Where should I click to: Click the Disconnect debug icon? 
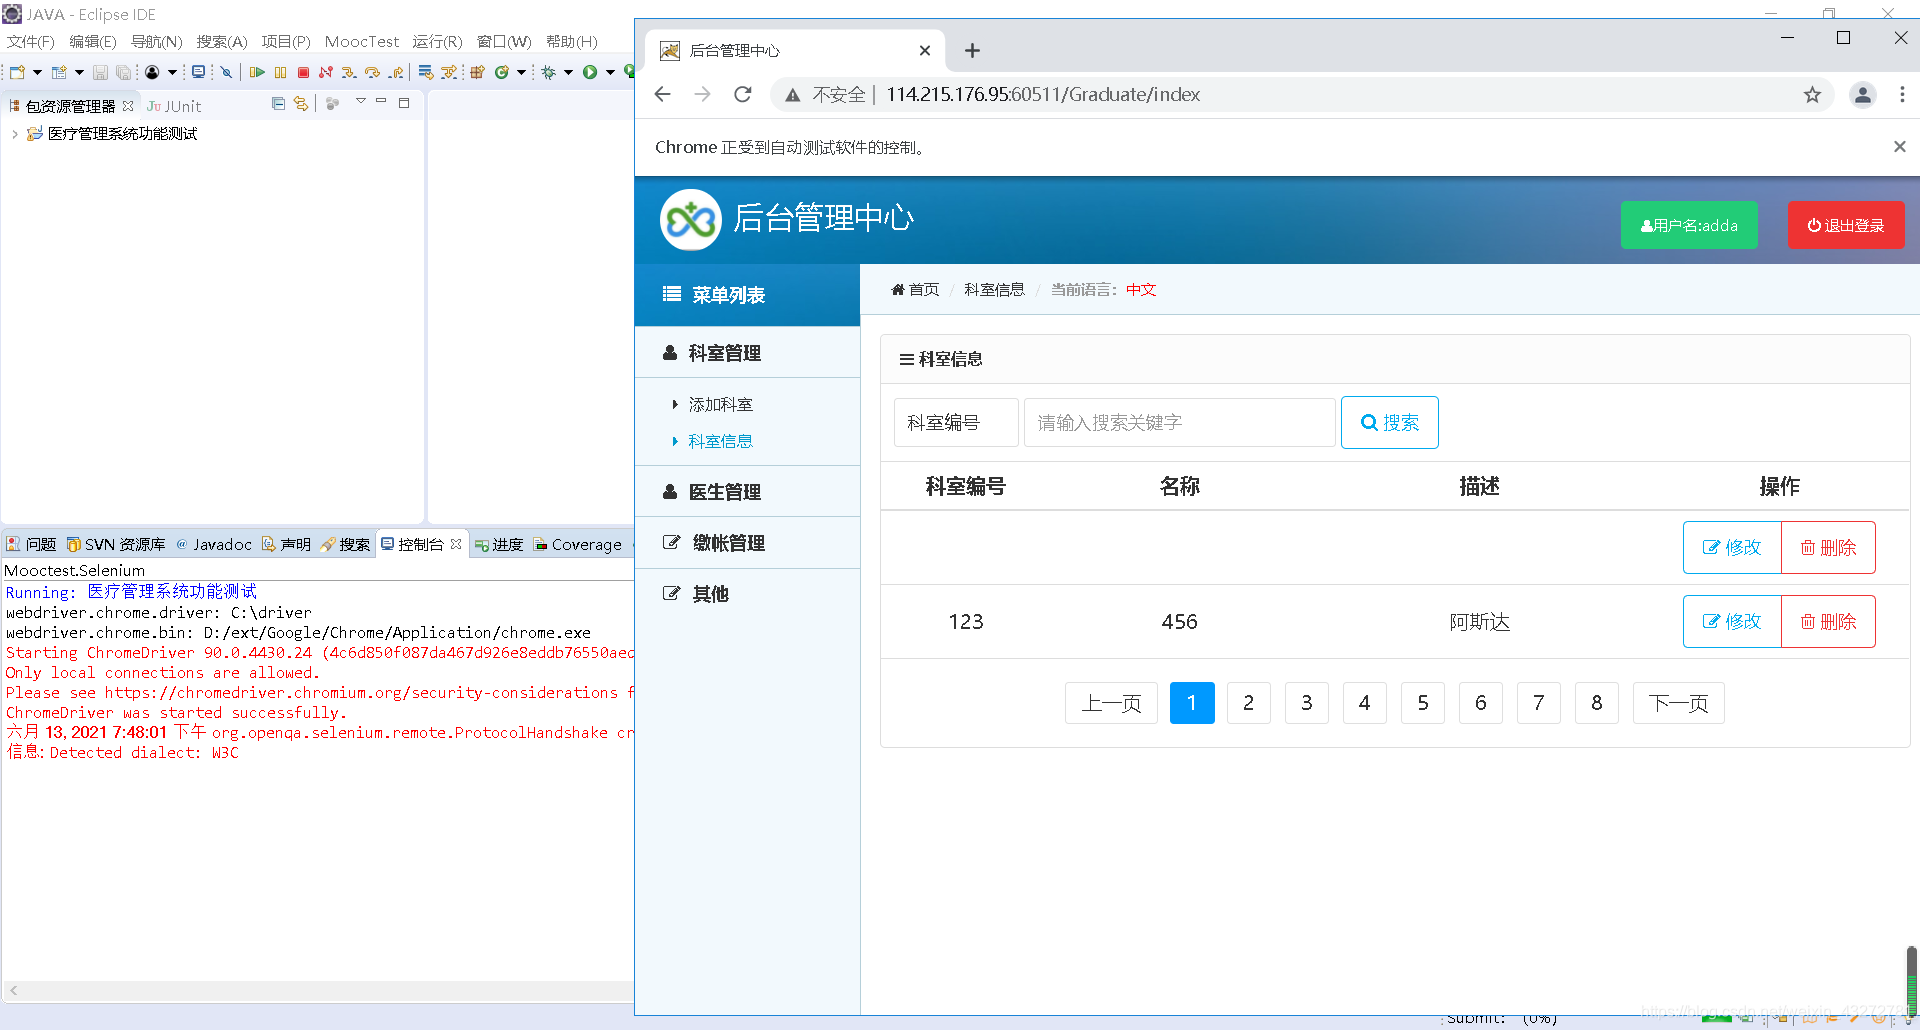click(326, 72)
